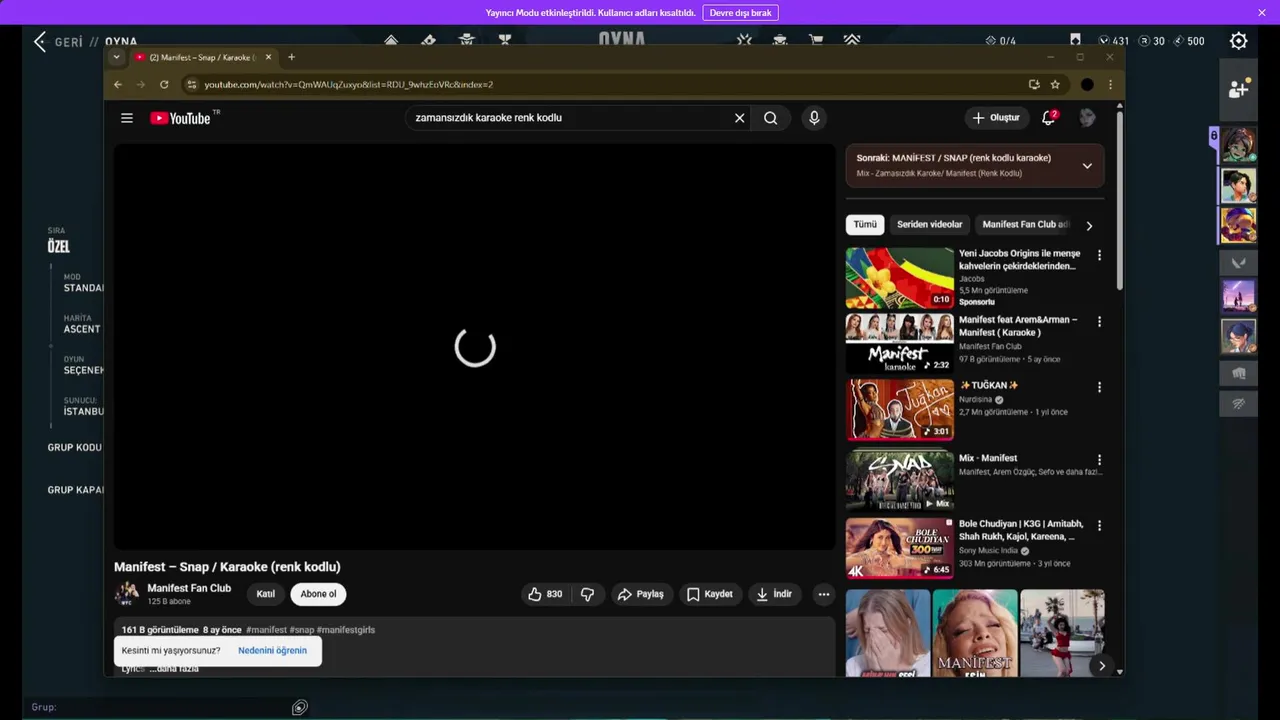Click the Manifest Fan Club channel avatar
Screen dimensions: 1280x720
[127, 594]
